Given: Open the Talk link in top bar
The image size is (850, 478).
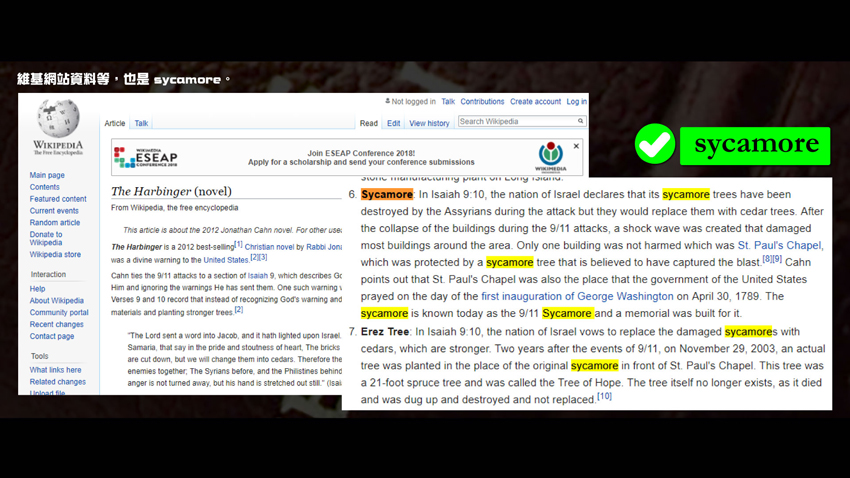Looking at the screenshot, I should (448, 101).
